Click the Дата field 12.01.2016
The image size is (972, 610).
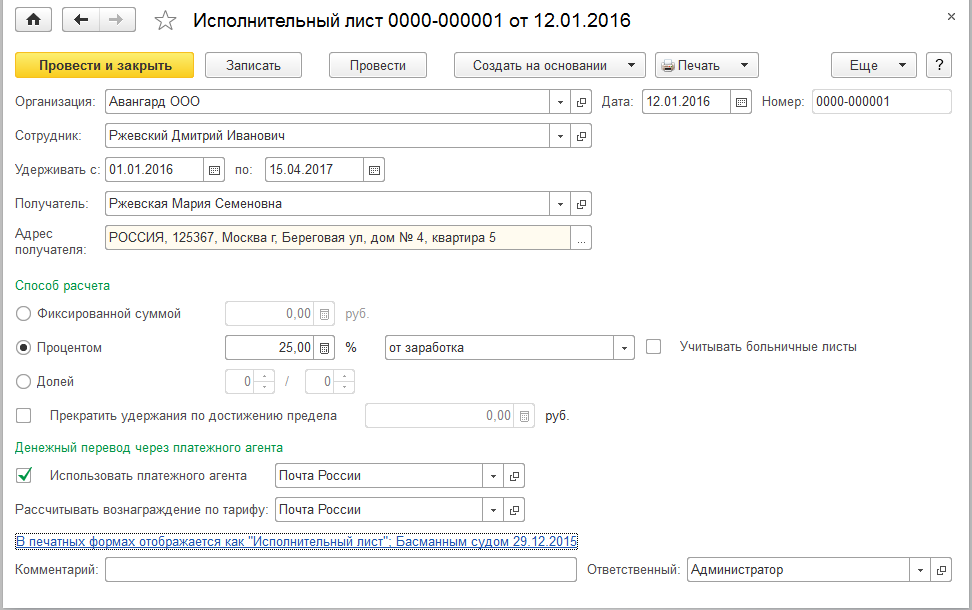[x=686, y=102]
